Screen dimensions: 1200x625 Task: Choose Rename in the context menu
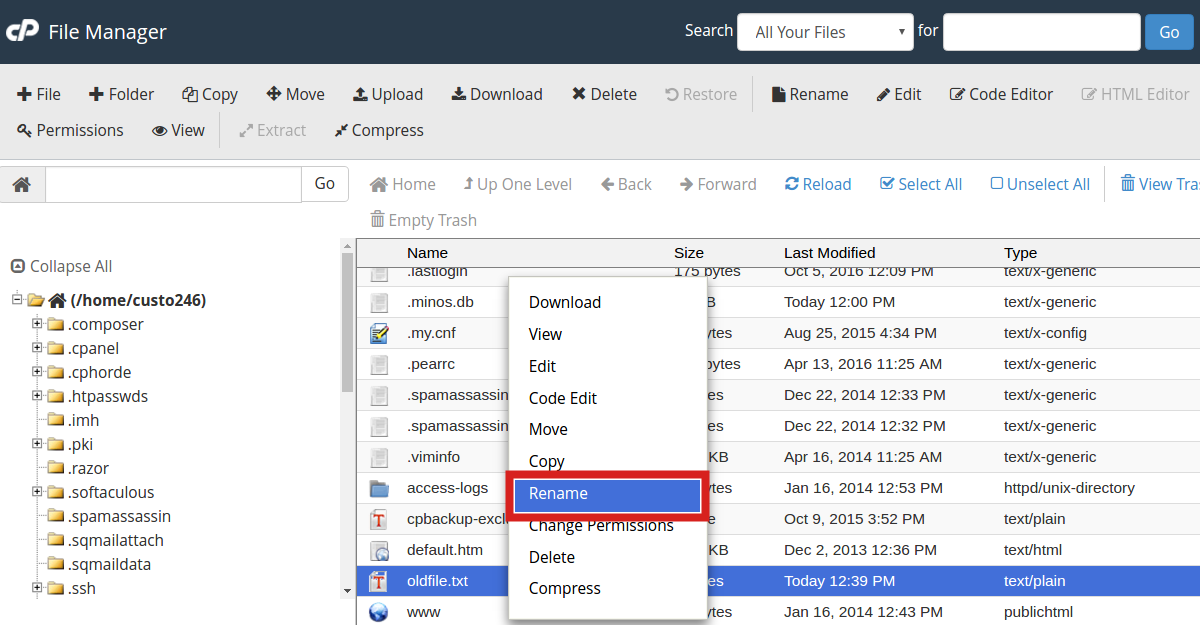(x=606, y=494)
